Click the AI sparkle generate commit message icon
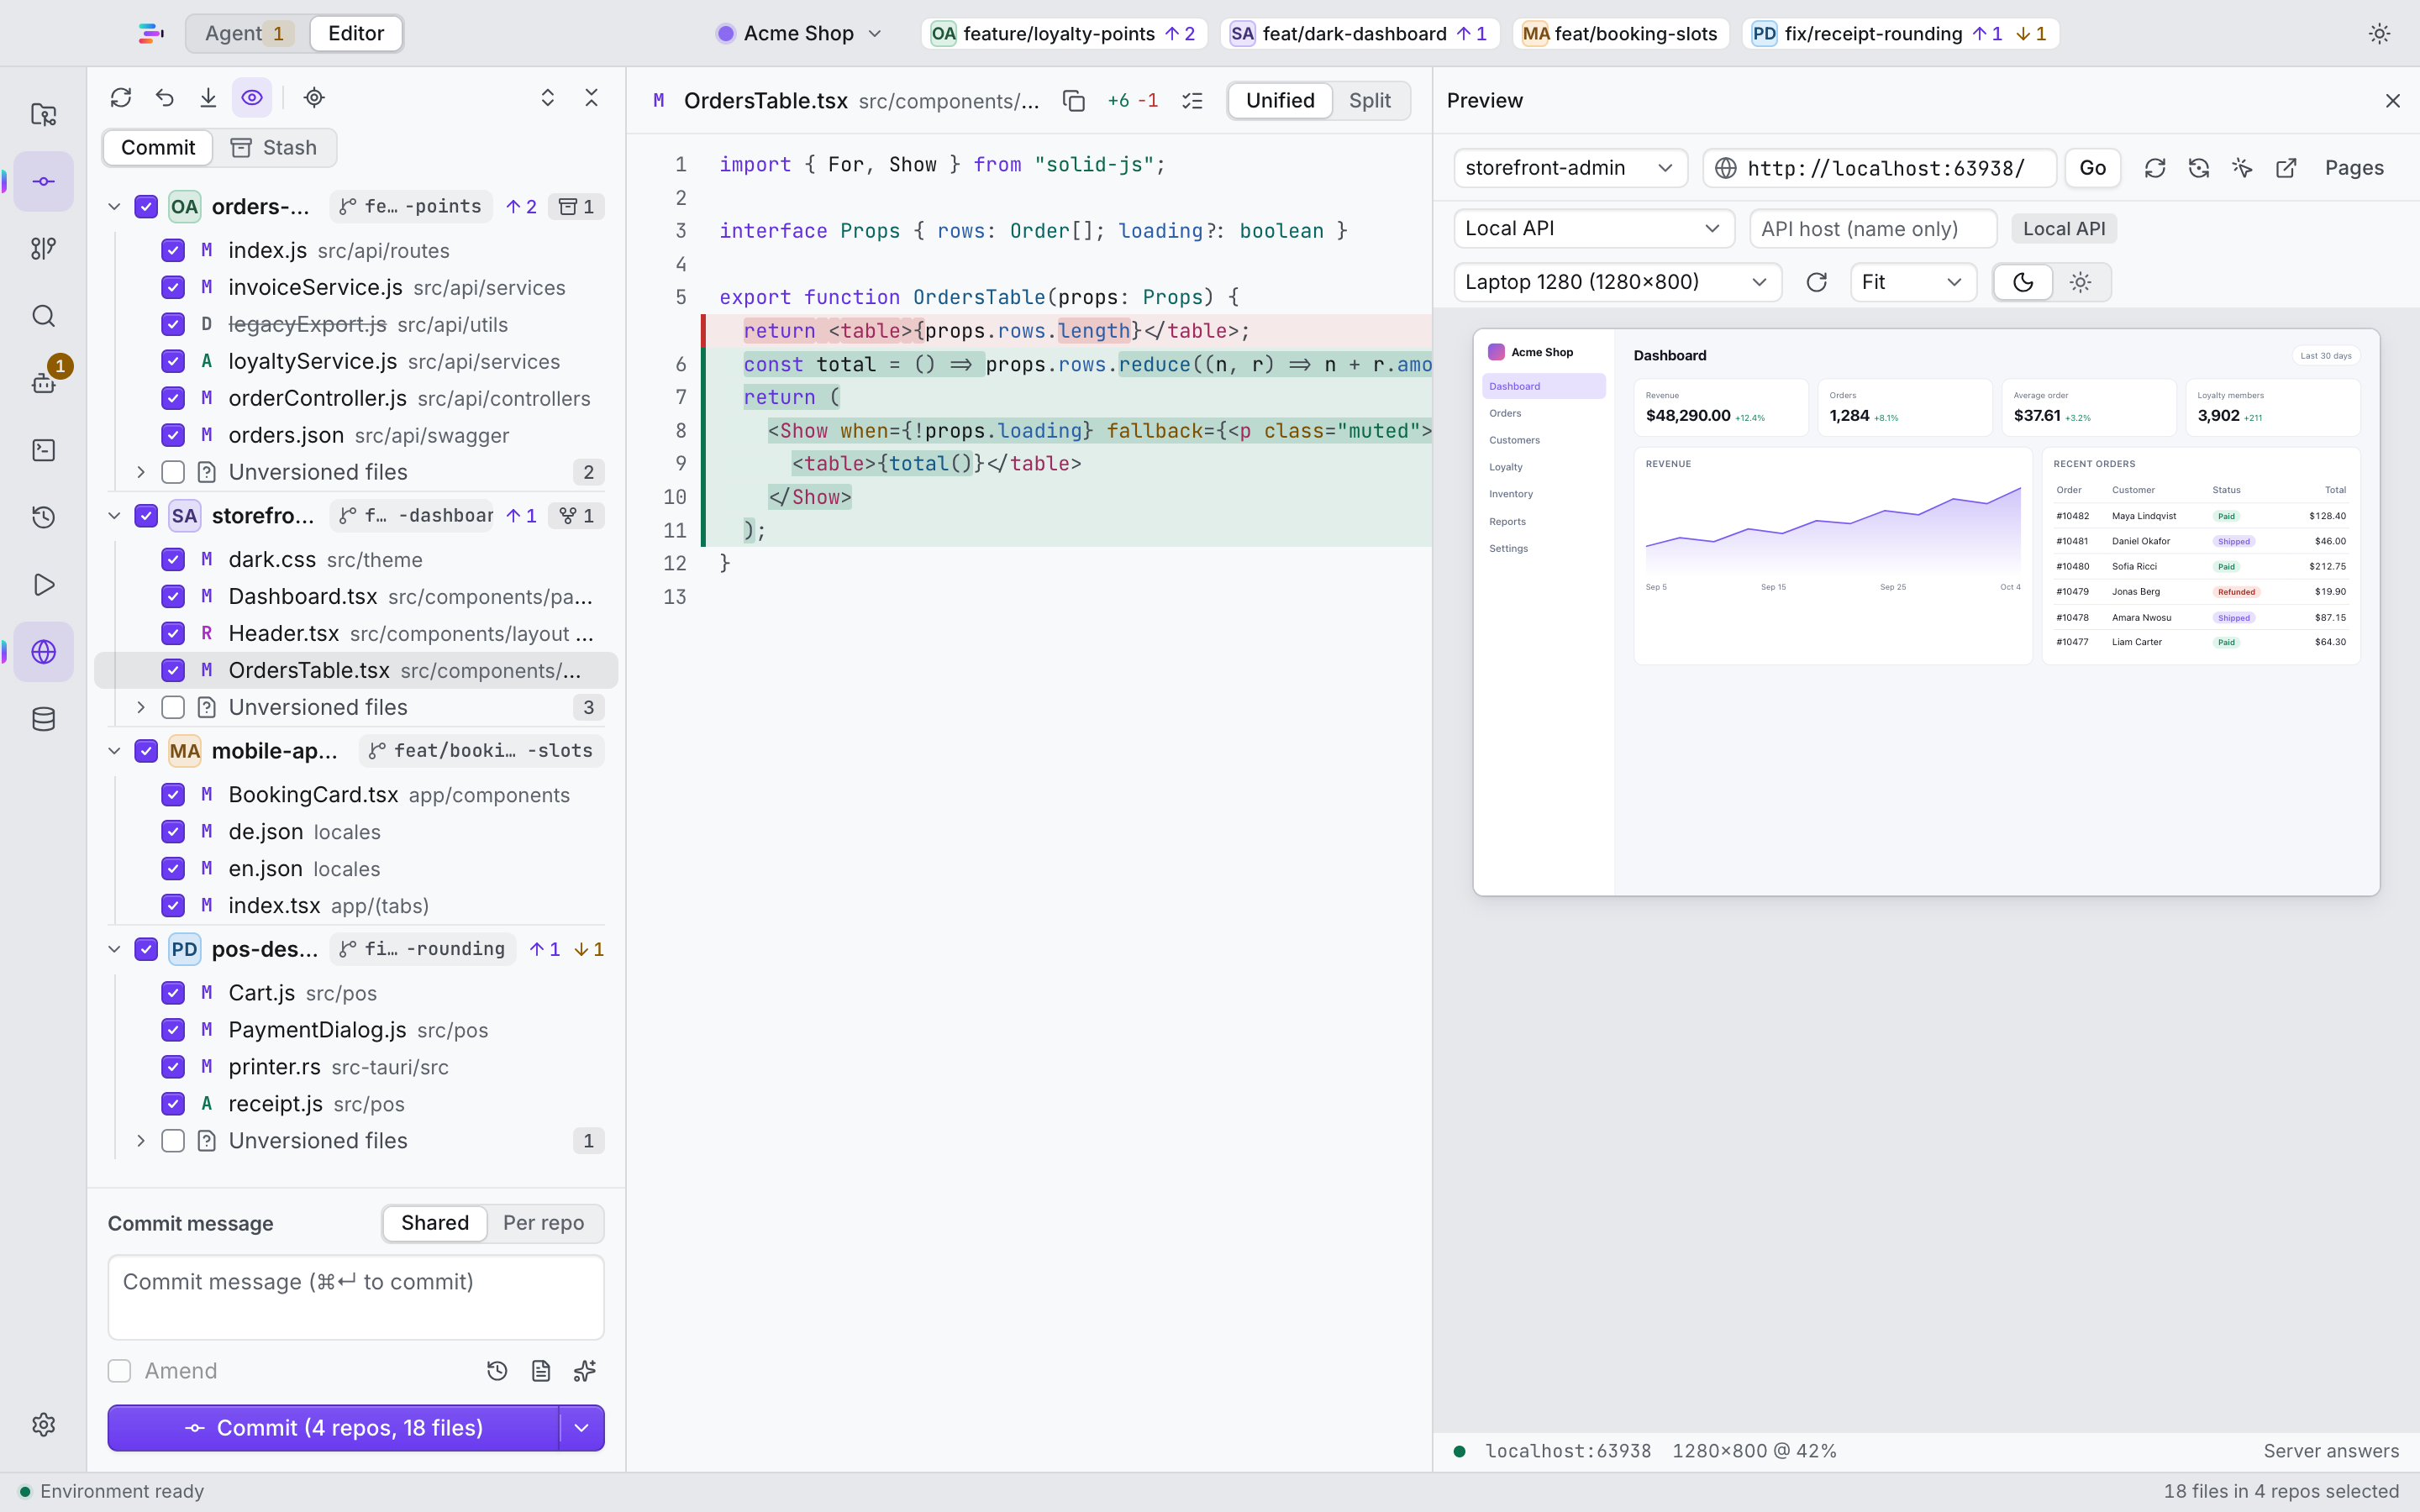Screen dimensions: 2420x1512 585,1371
